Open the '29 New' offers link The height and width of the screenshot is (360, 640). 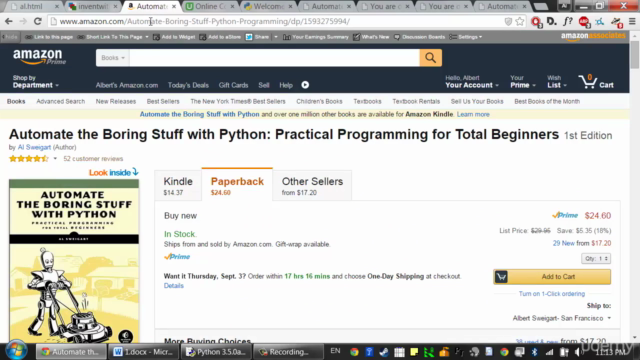[563, 243]
